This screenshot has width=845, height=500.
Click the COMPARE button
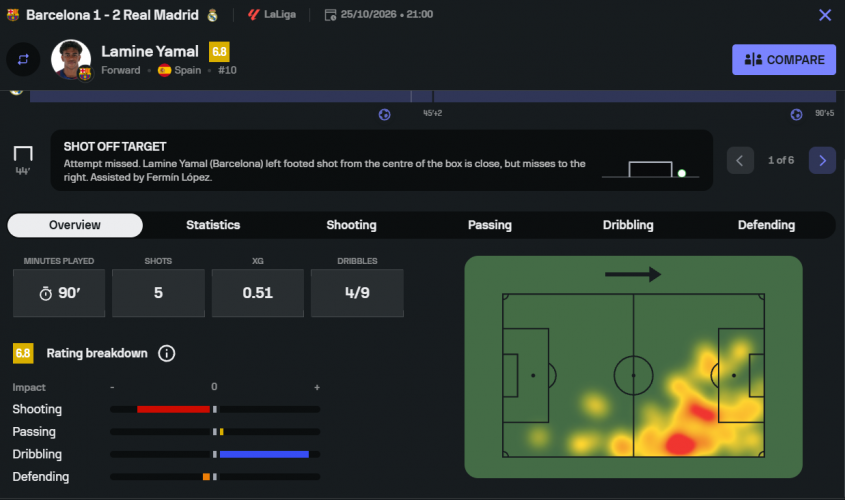click(x=784, y=60)
